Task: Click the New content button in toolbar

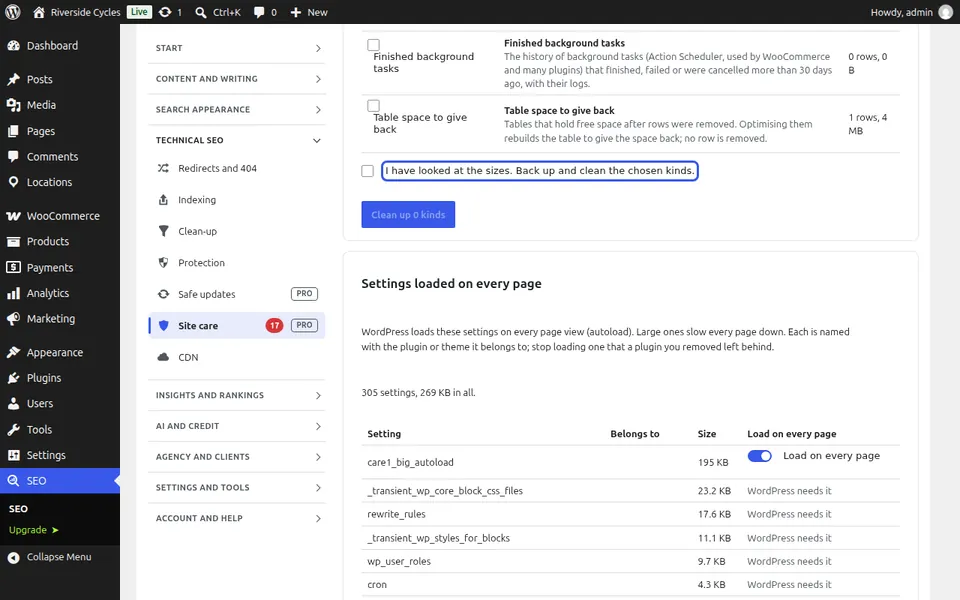Action: 309,12
